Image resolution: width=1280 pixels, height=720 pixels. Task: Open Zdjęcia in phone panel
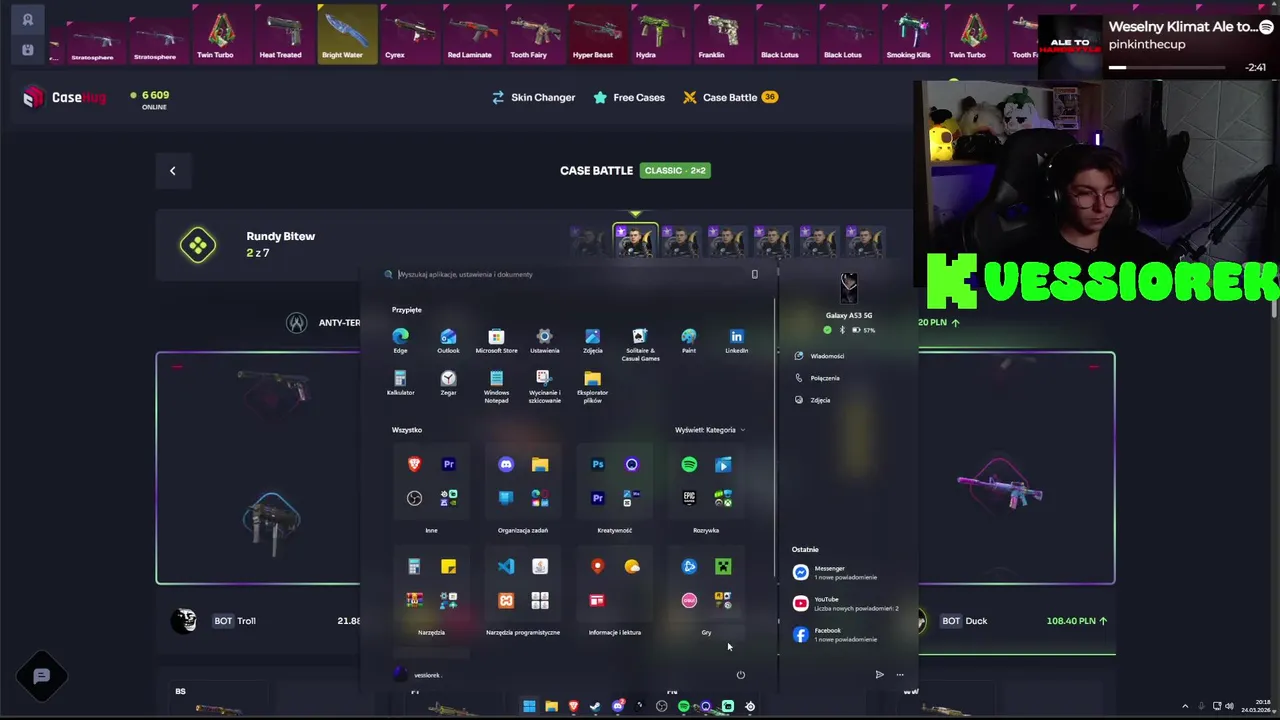(813, 400)
